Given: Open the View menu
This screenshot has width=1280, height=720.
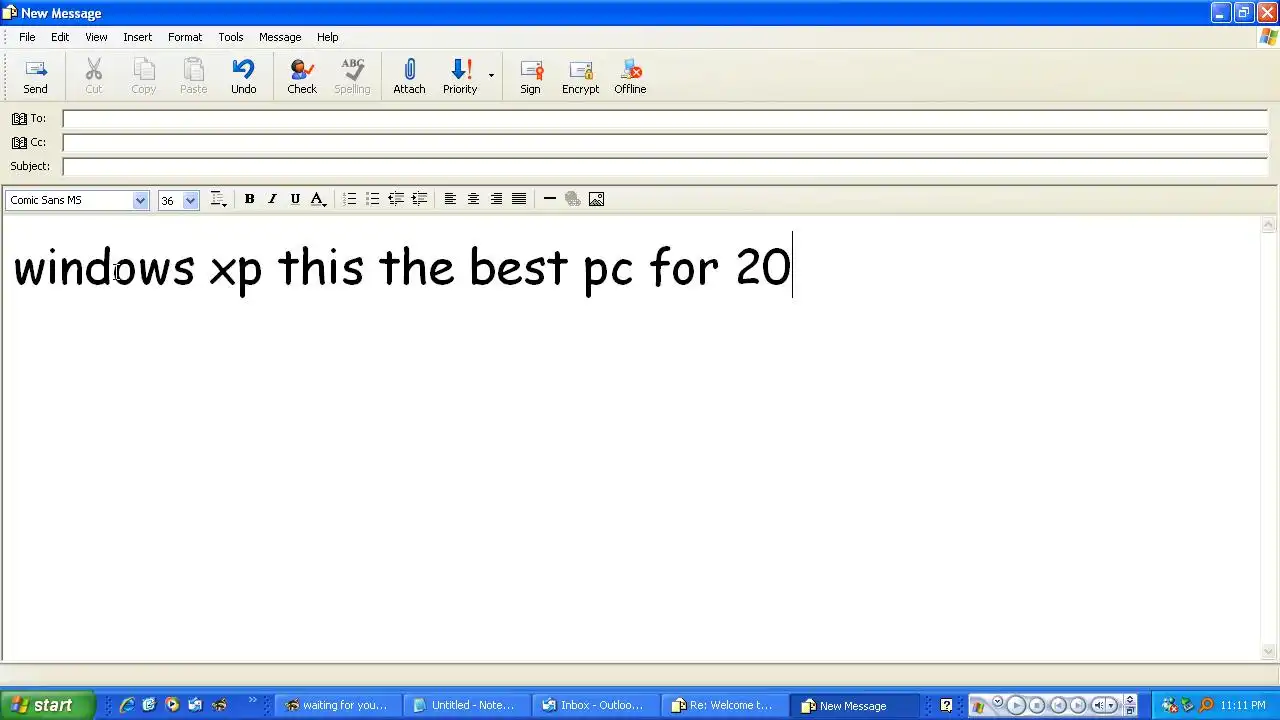Looking at the screenshot, I should (96, 37).
